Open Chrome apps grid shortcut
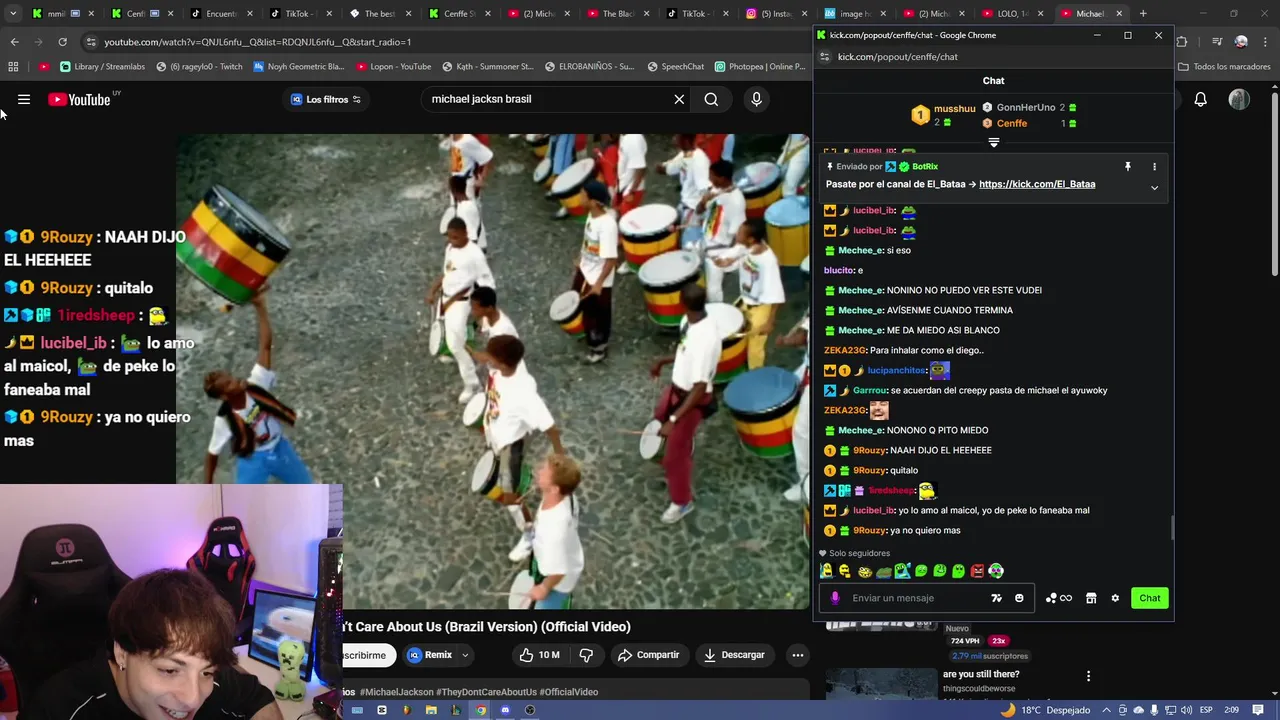Viewport: 1280px width, 720px height. click(x=13, y=67)
